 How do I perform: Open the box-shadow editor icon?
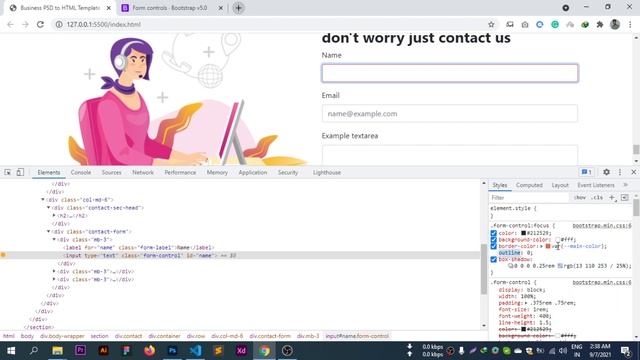[x=510, y=266]
